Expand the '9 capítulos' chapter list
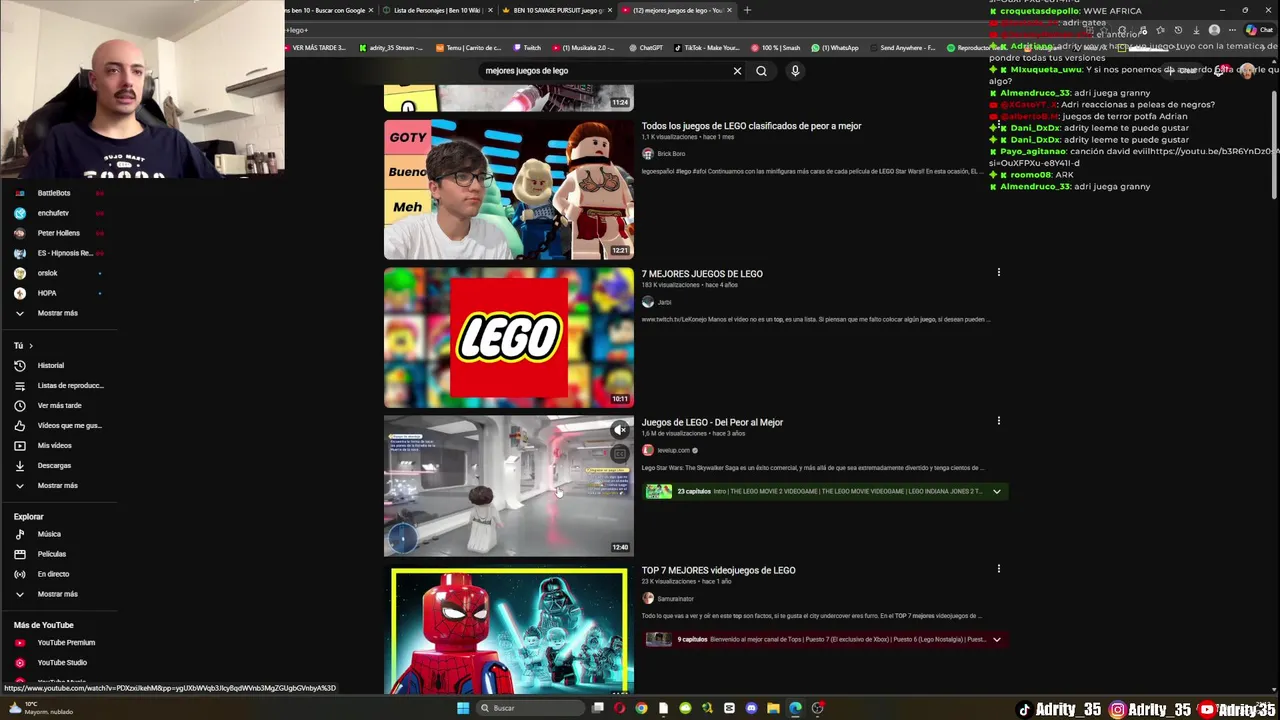This screenshot has width=1280, height=720. coord(996,639)
